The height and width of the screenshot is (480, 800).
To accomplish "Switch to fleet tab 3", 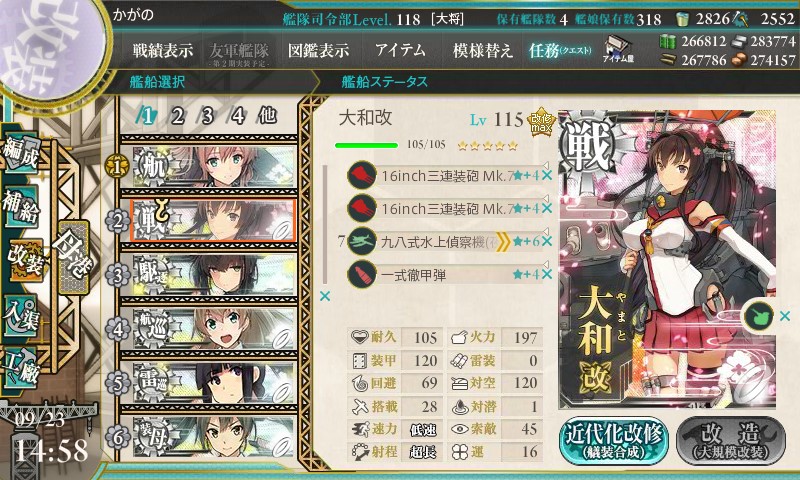I will click(x=207, y=116).
